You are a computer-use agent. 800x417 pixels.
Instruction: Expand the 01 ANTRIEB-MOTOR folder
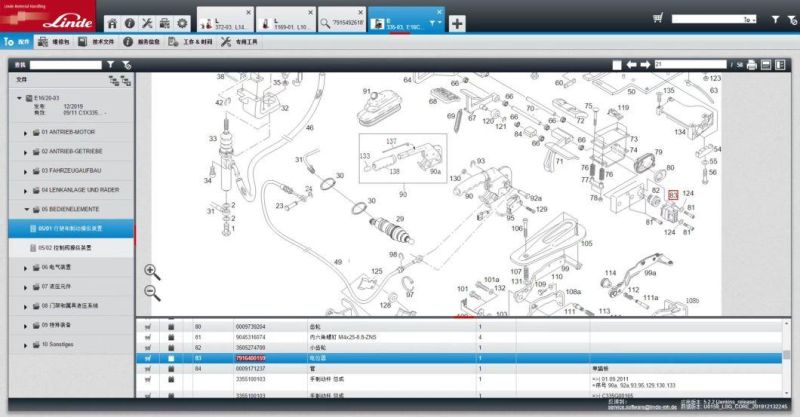click(x=25, y=133)
